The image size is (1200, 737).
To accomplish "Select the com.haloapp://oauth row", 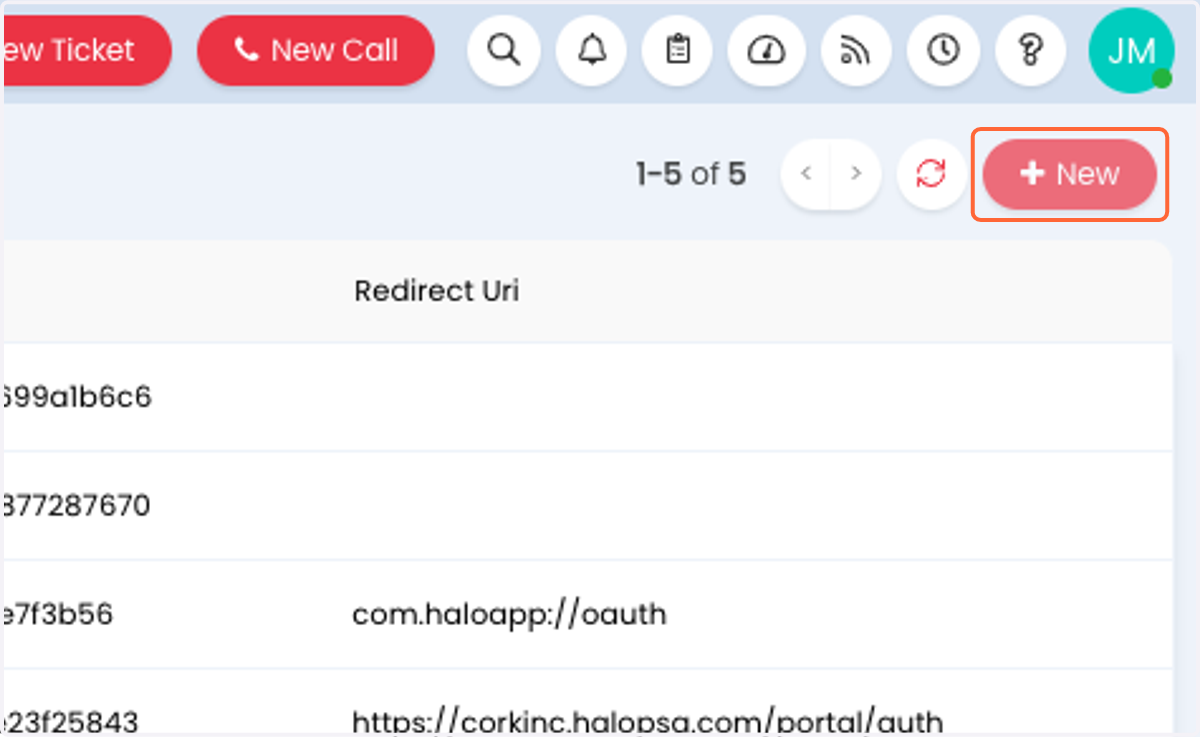I will 587,614.
